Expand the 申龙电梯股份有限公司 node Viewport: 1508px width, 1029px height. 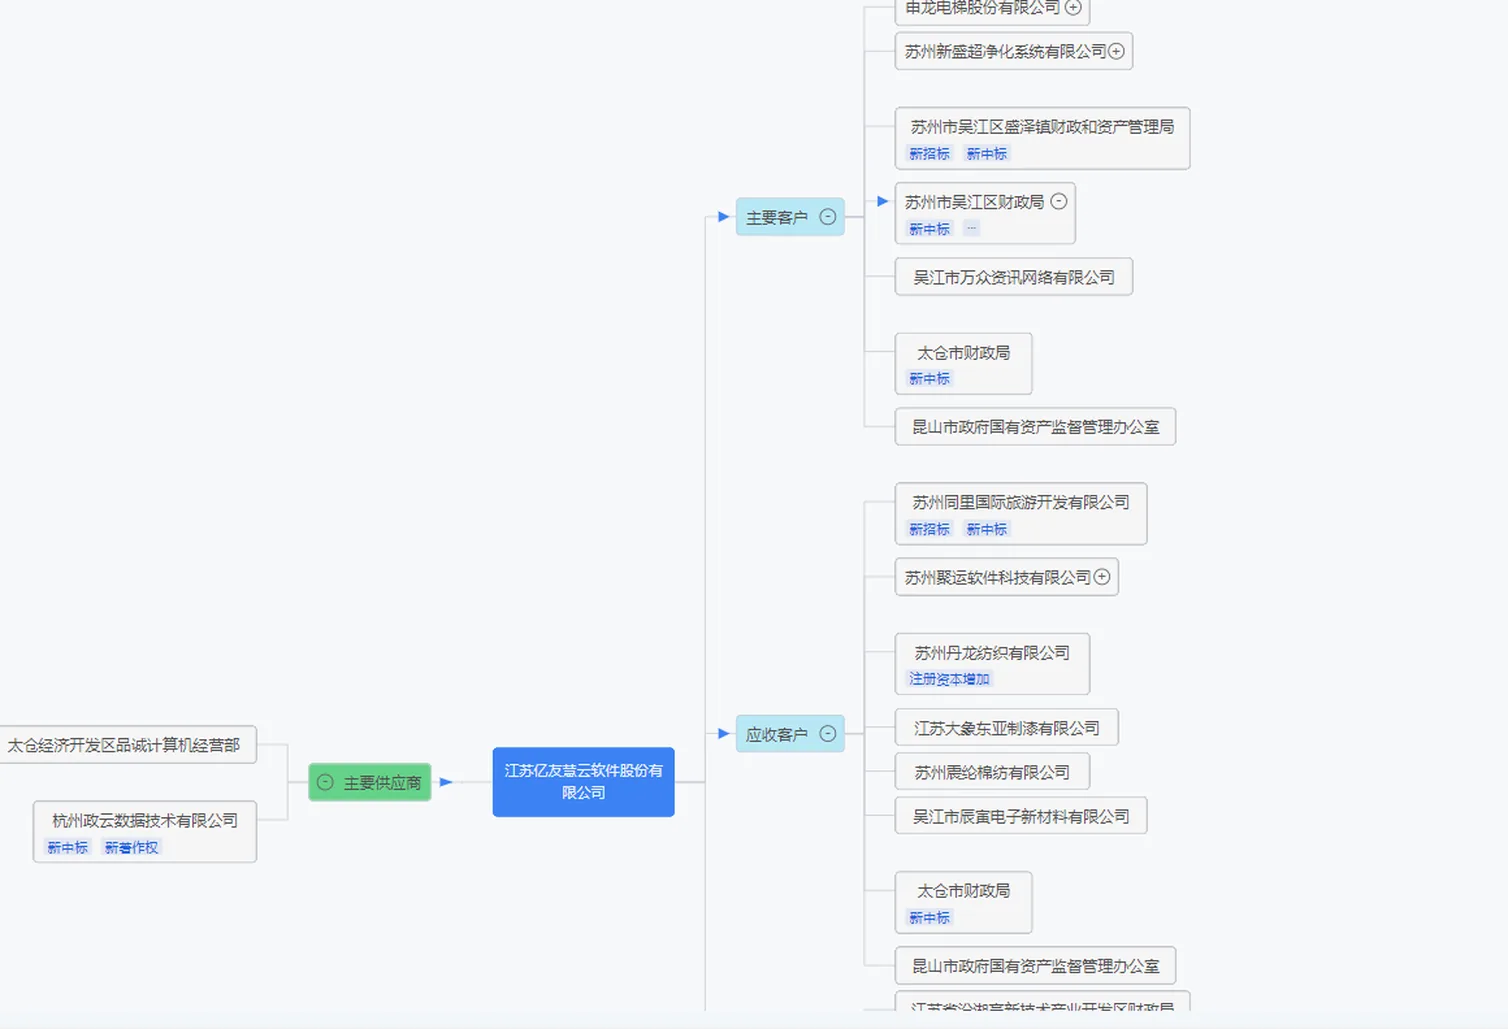coord(1073,8)
